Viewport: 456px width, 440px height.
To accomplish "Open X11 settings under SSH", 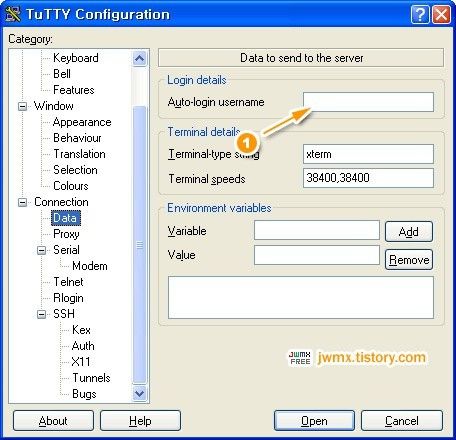I will [81, 362].
